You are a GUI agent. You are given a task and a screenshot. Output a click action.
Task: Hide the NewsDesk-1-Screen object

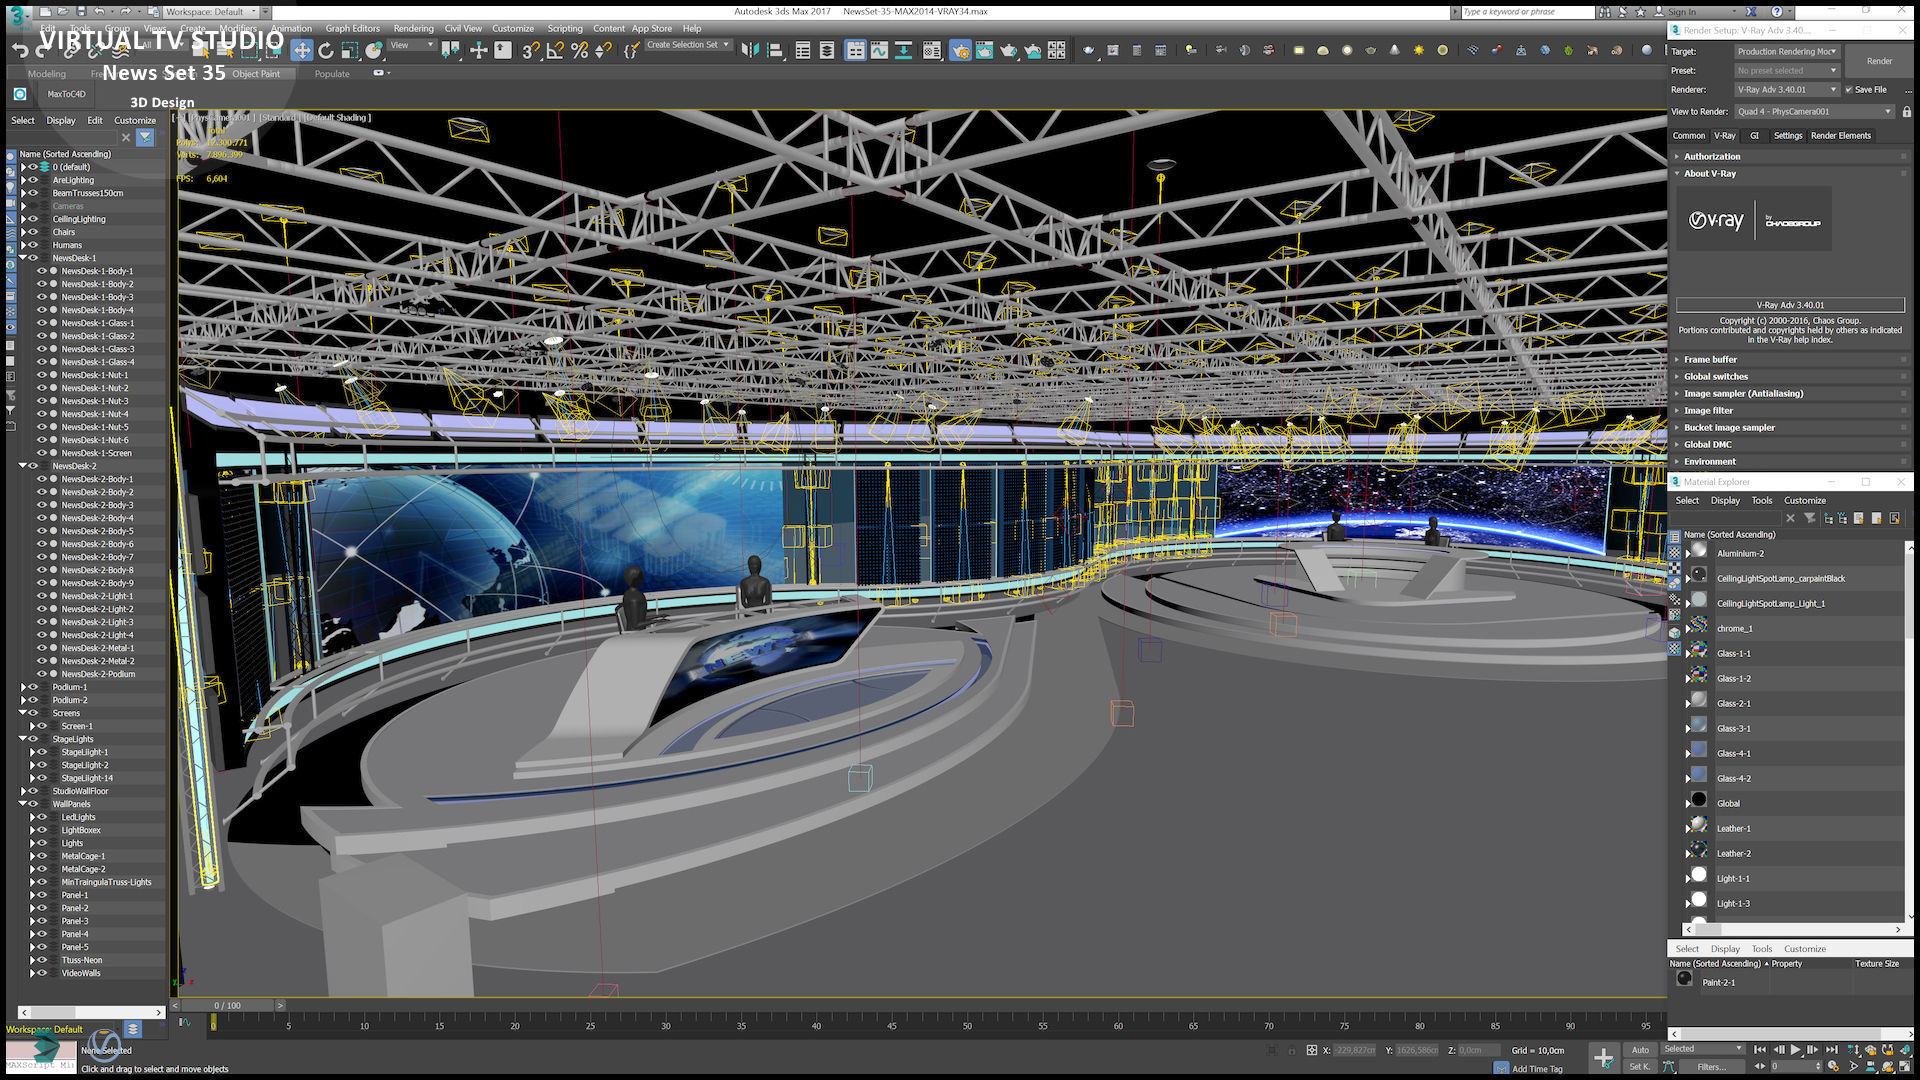(42, 453)
